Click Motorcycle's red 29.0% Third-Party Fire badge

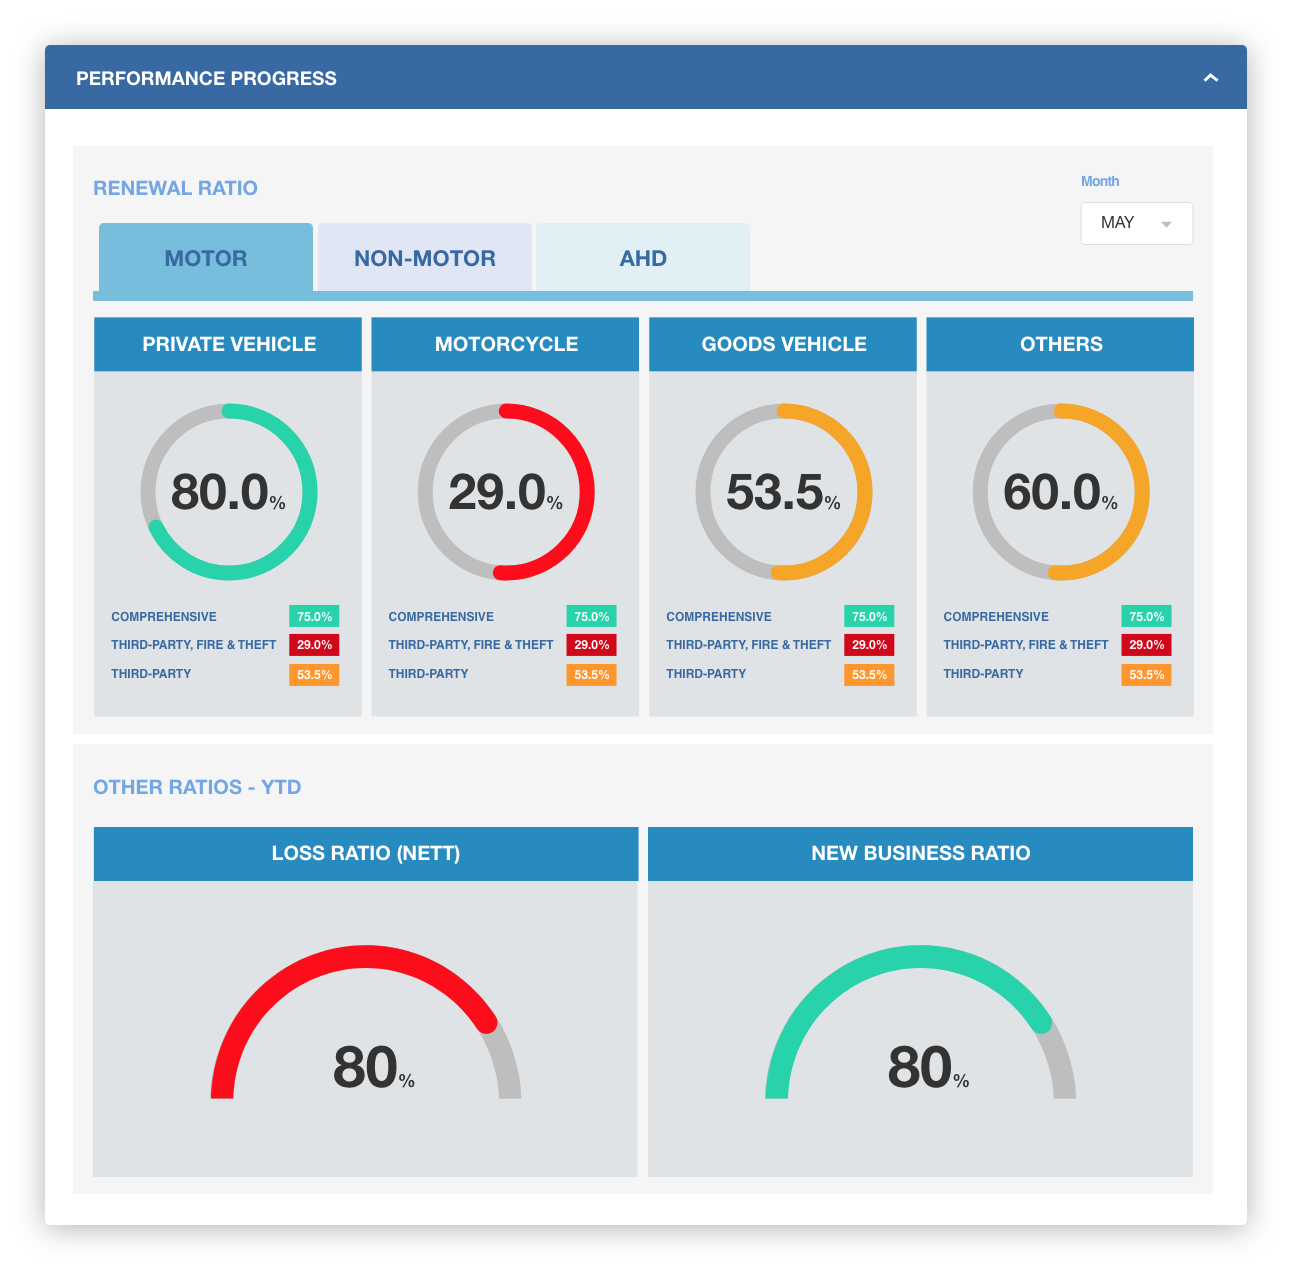(x=592, y=645)
